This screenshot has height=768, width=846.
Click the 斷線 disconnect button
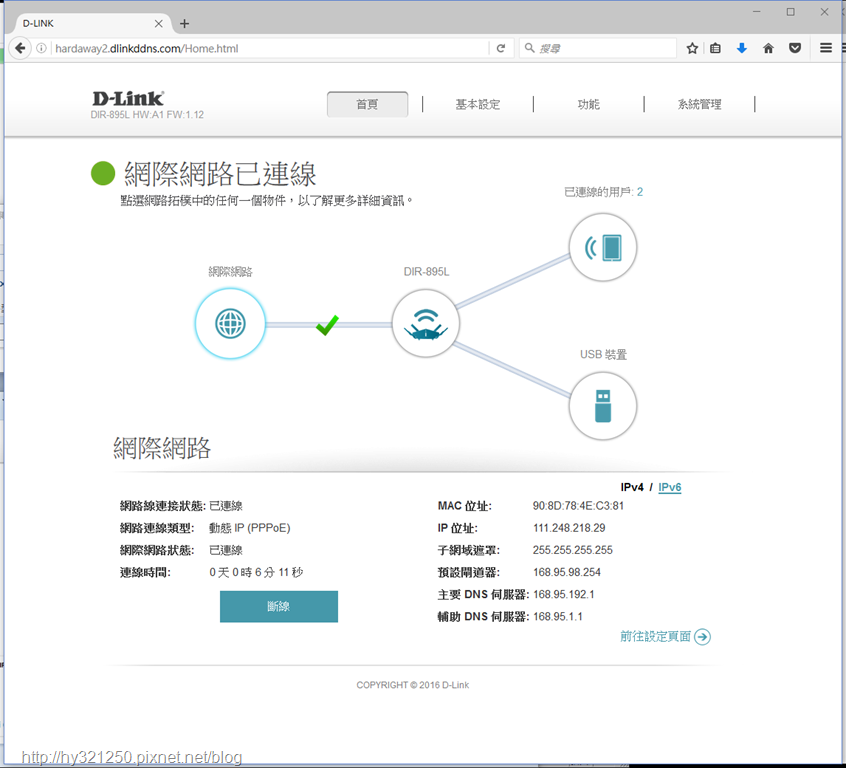279,607
